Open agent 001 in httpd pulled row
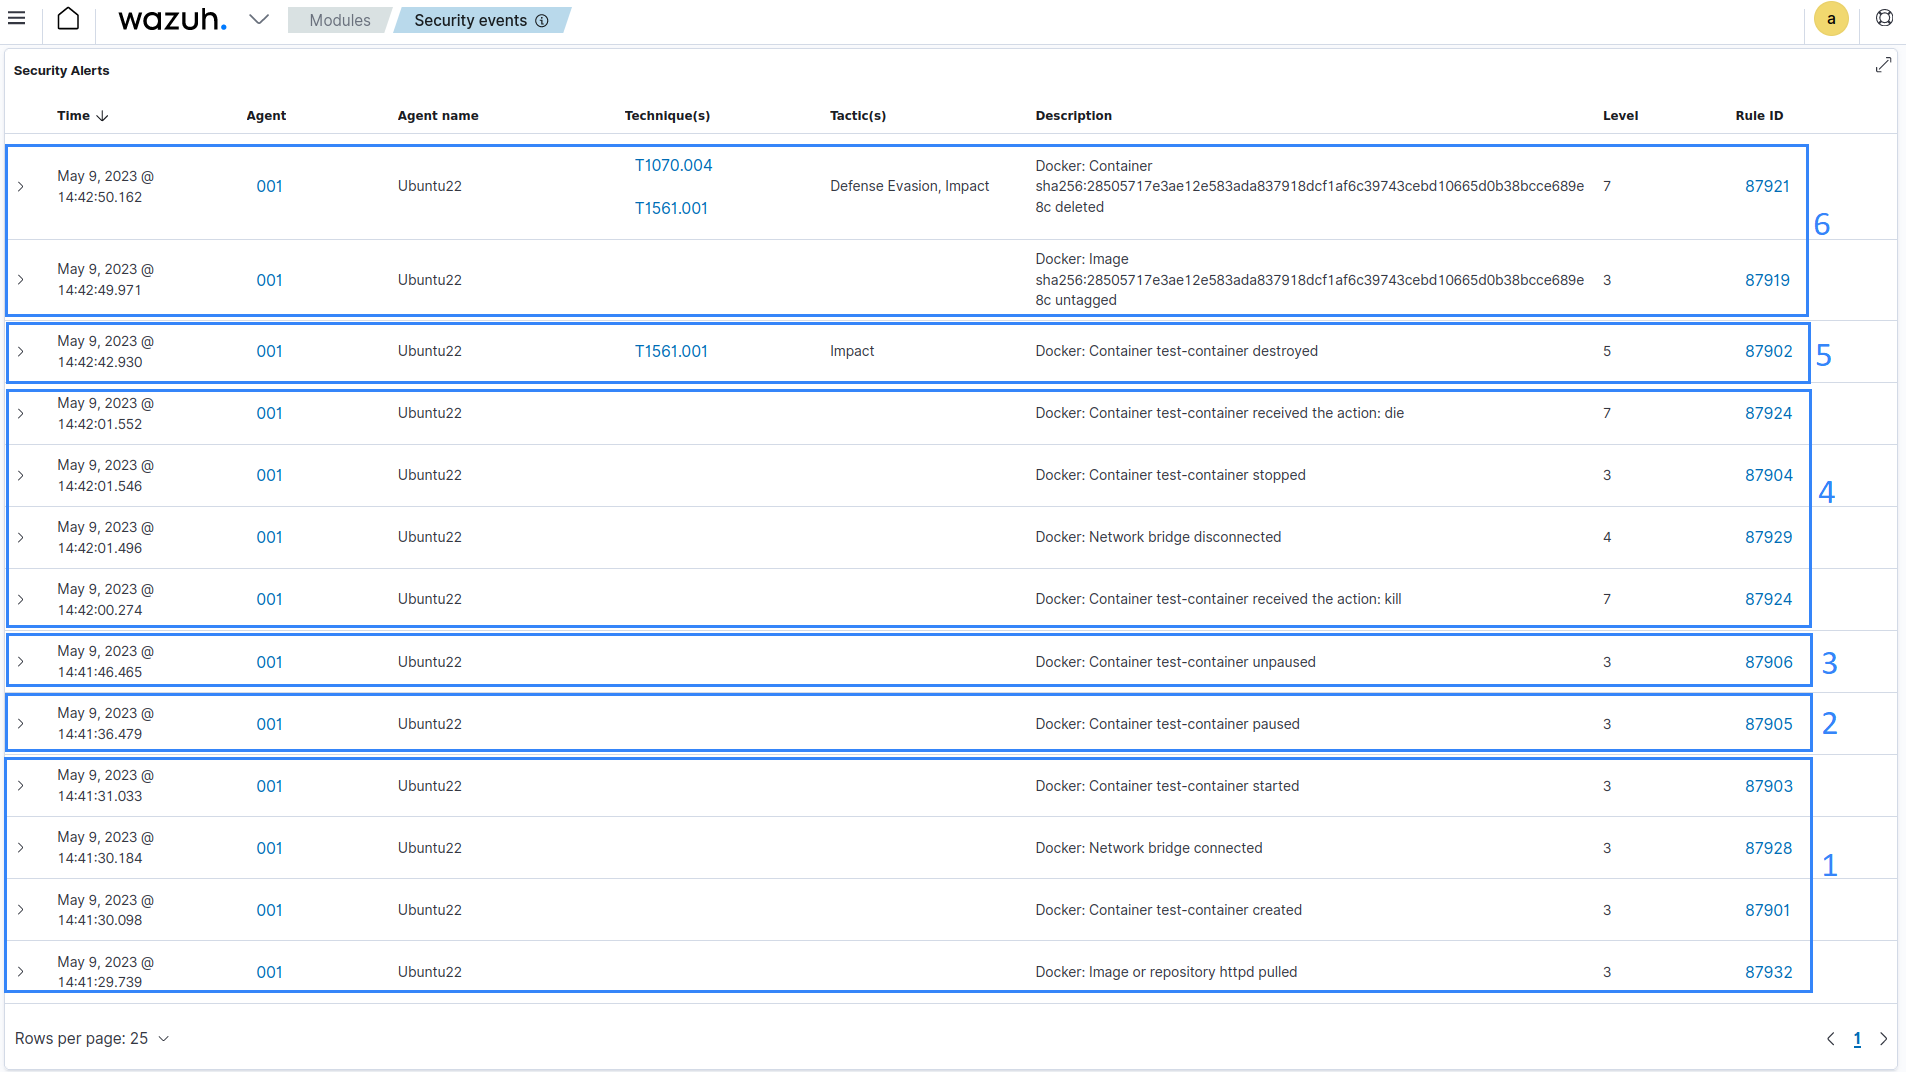 tap(269, 972)
